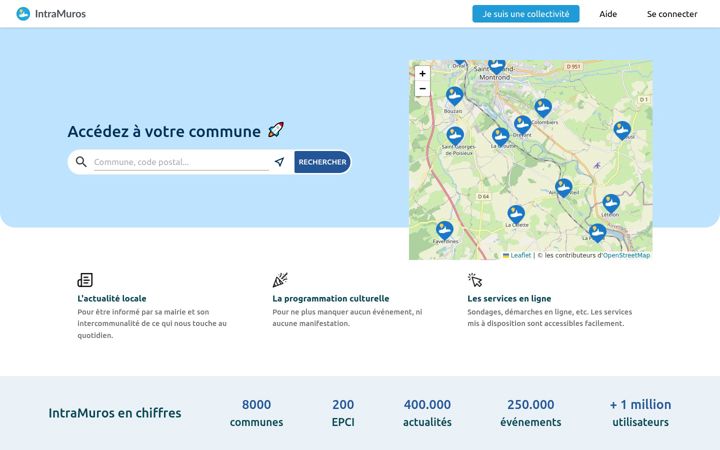The image size is (720, 450).
Task: Click the L'actualité locale heading
Action: pyautogui.click(x=112, y=298)
